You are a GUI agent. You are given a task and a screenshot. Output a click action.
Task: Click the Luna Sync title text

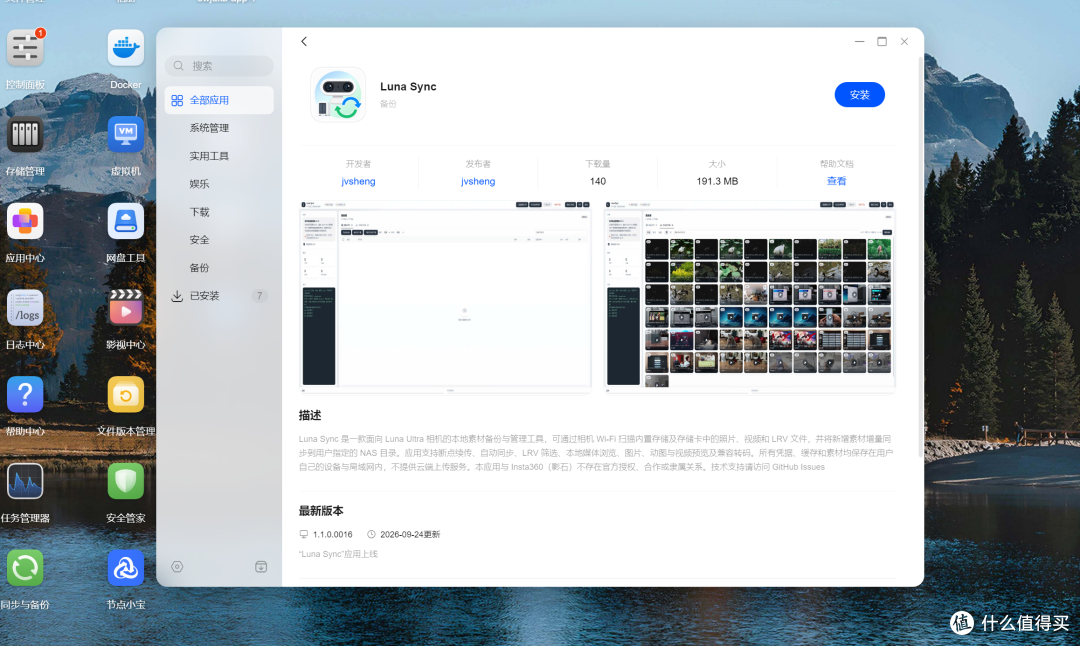pos(408,87)
